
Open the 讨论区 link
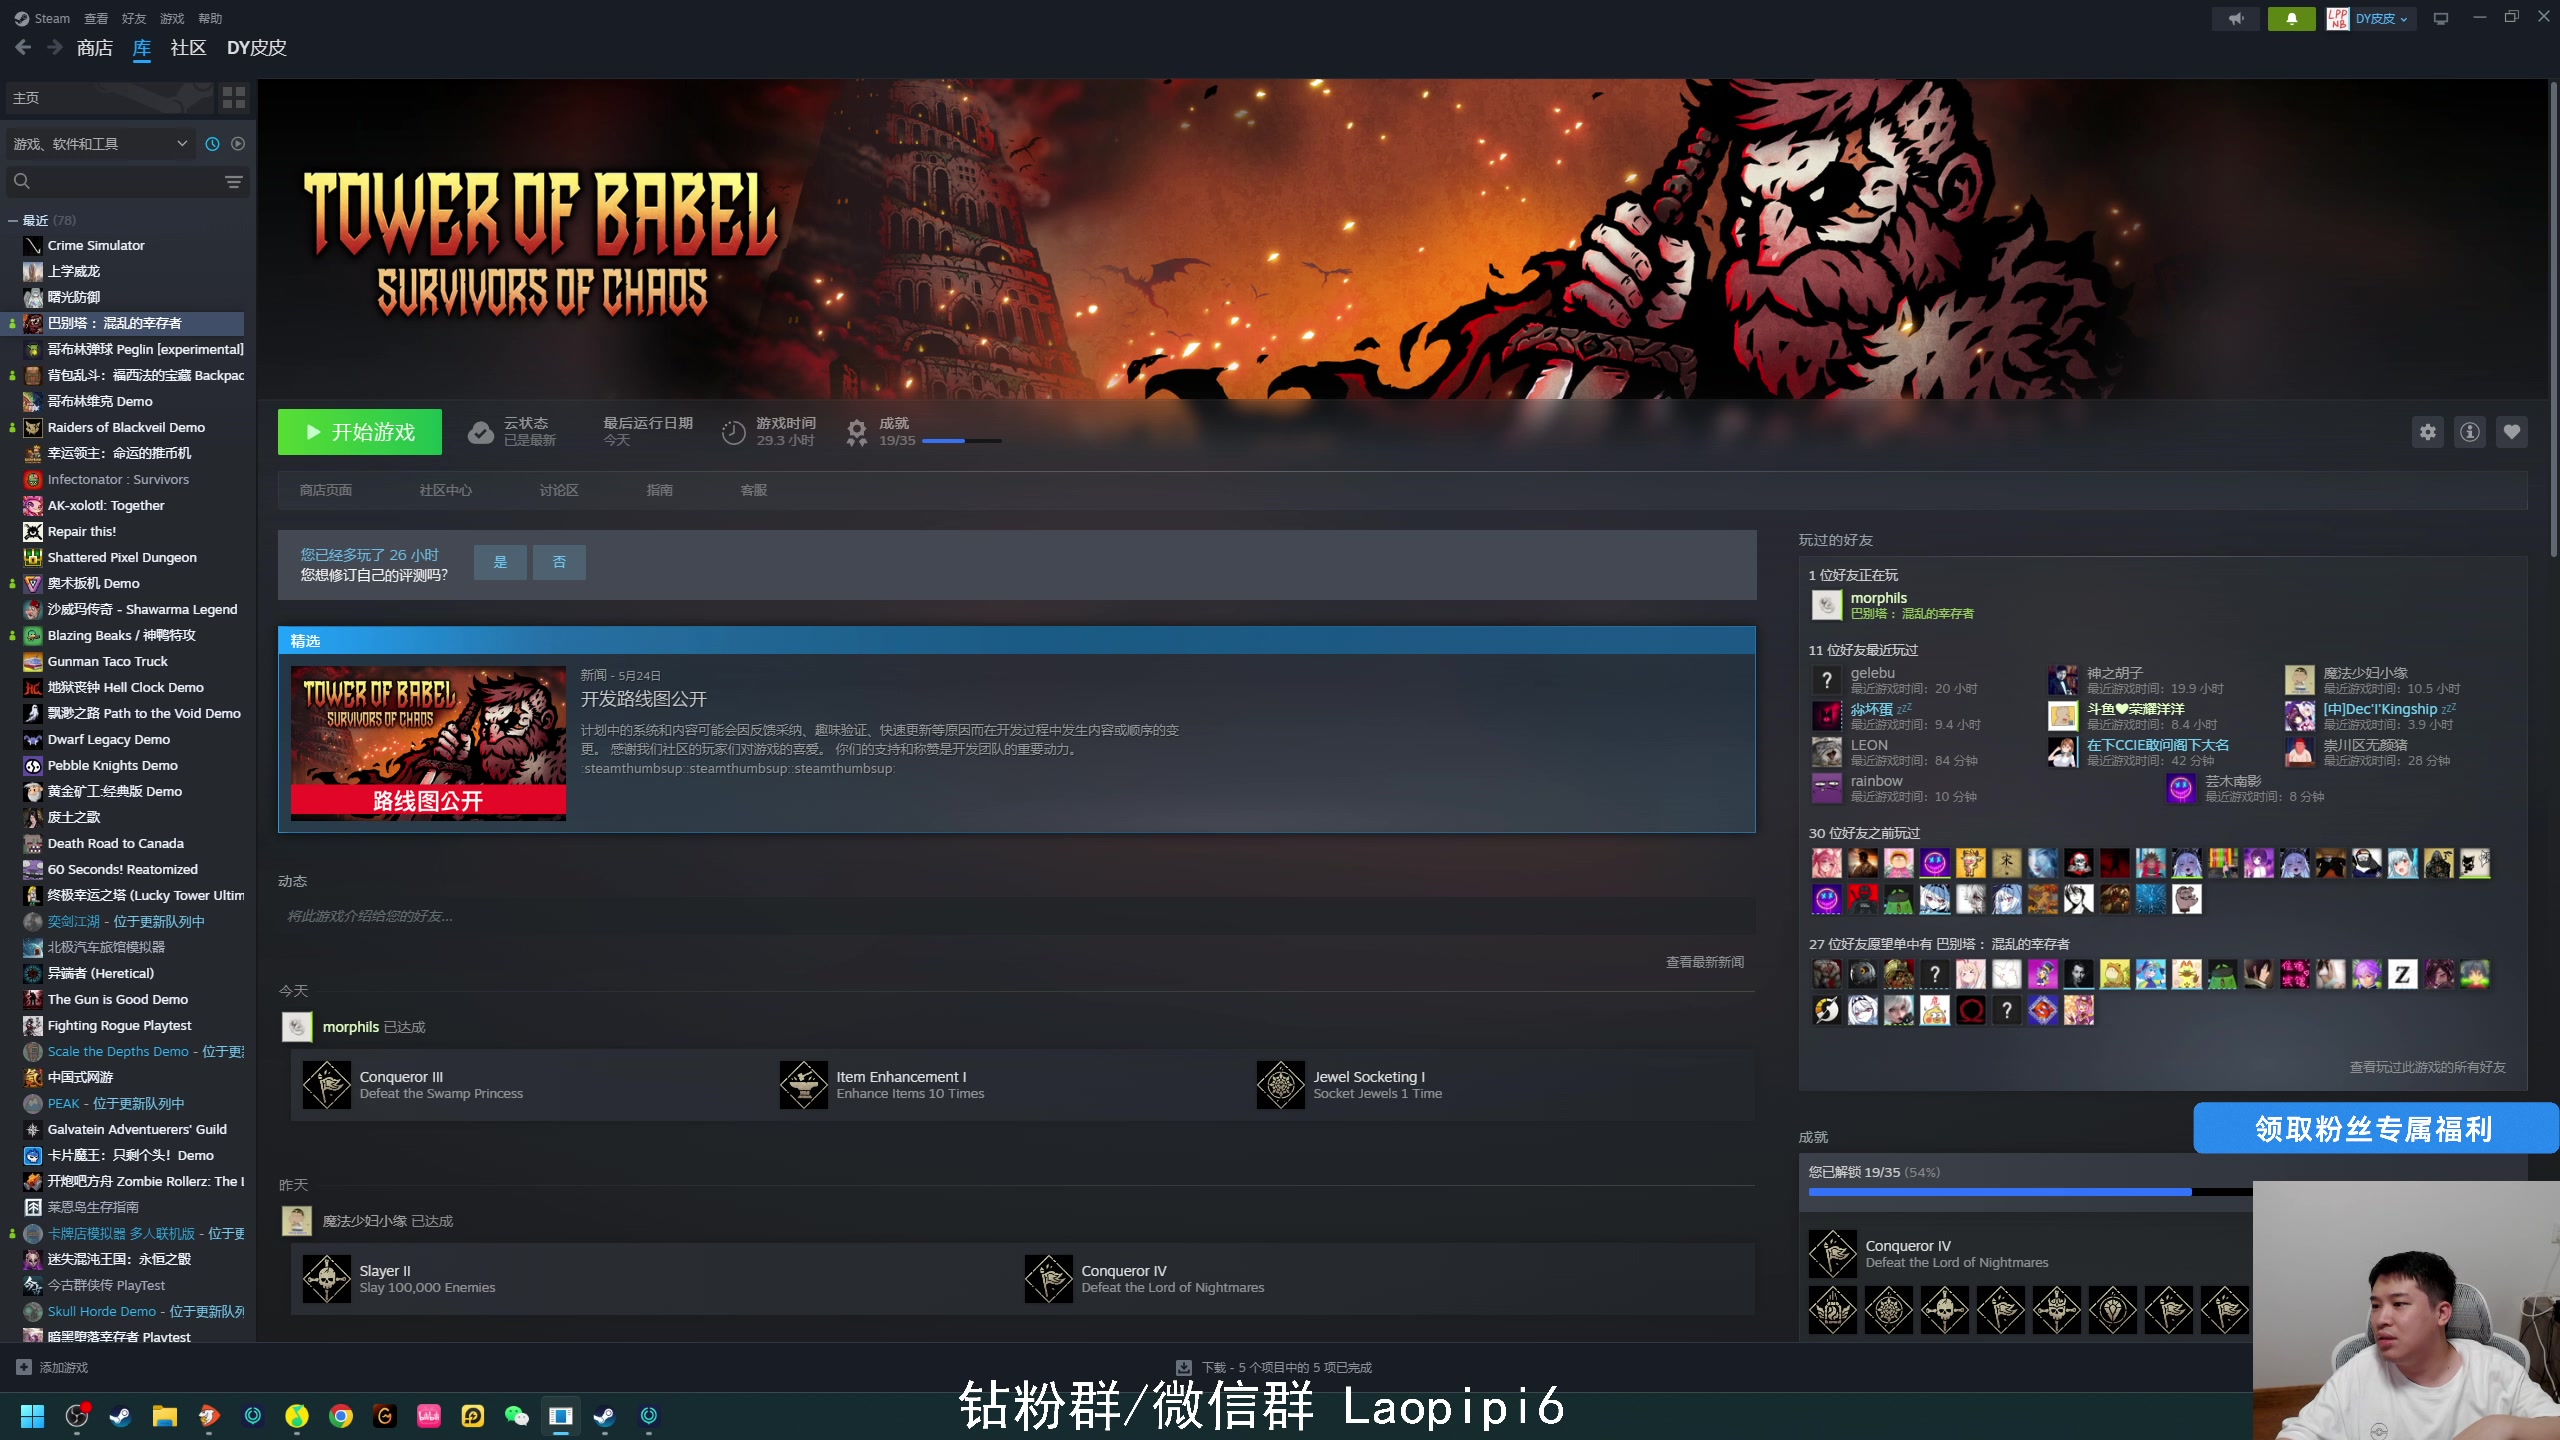559,490
